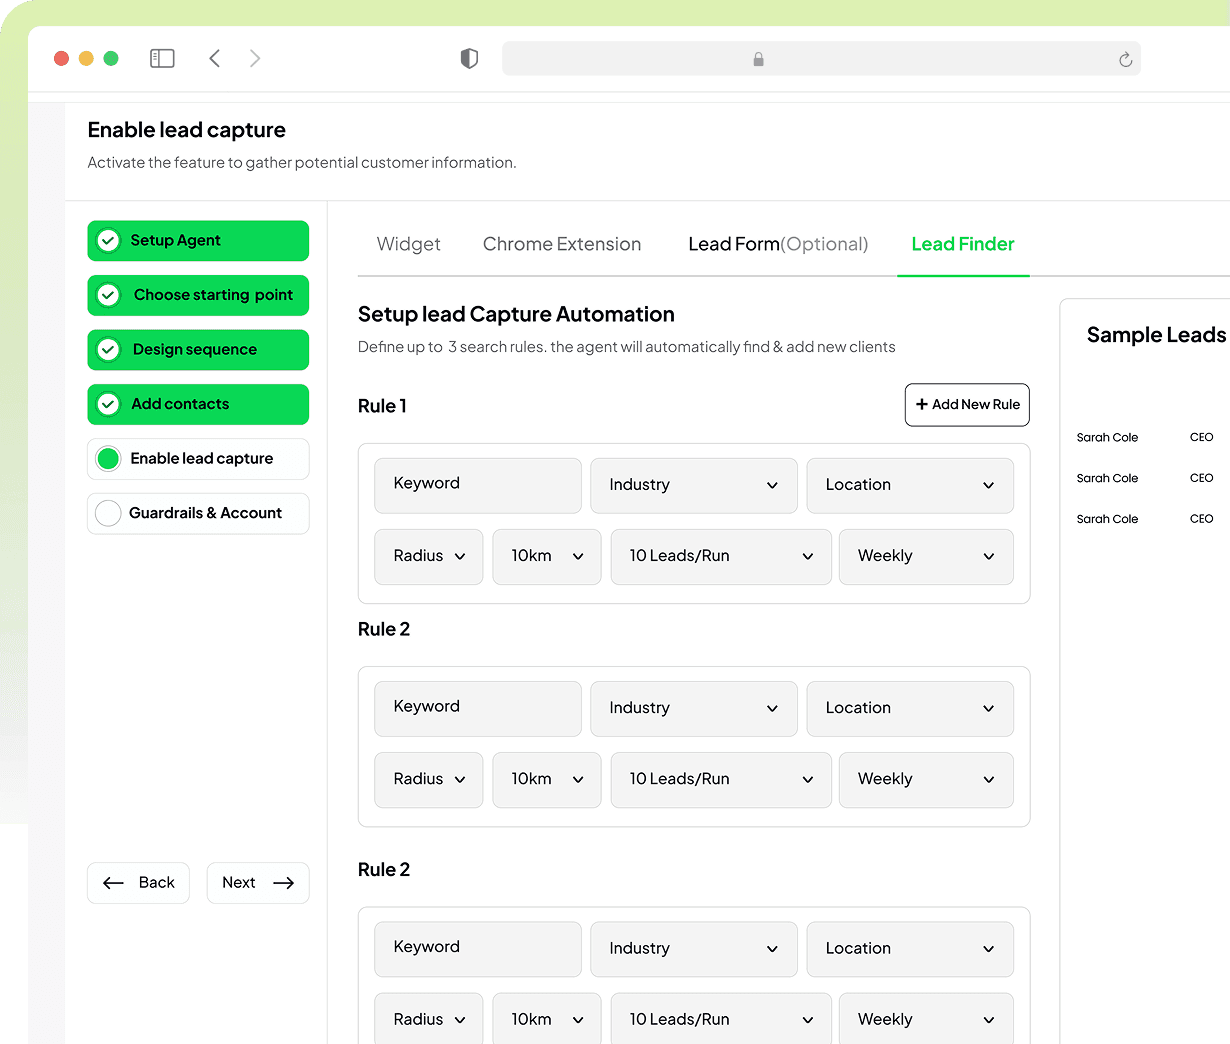Click the plus icon on Add New Rule

pyautogui.click(x=922, y=404)
